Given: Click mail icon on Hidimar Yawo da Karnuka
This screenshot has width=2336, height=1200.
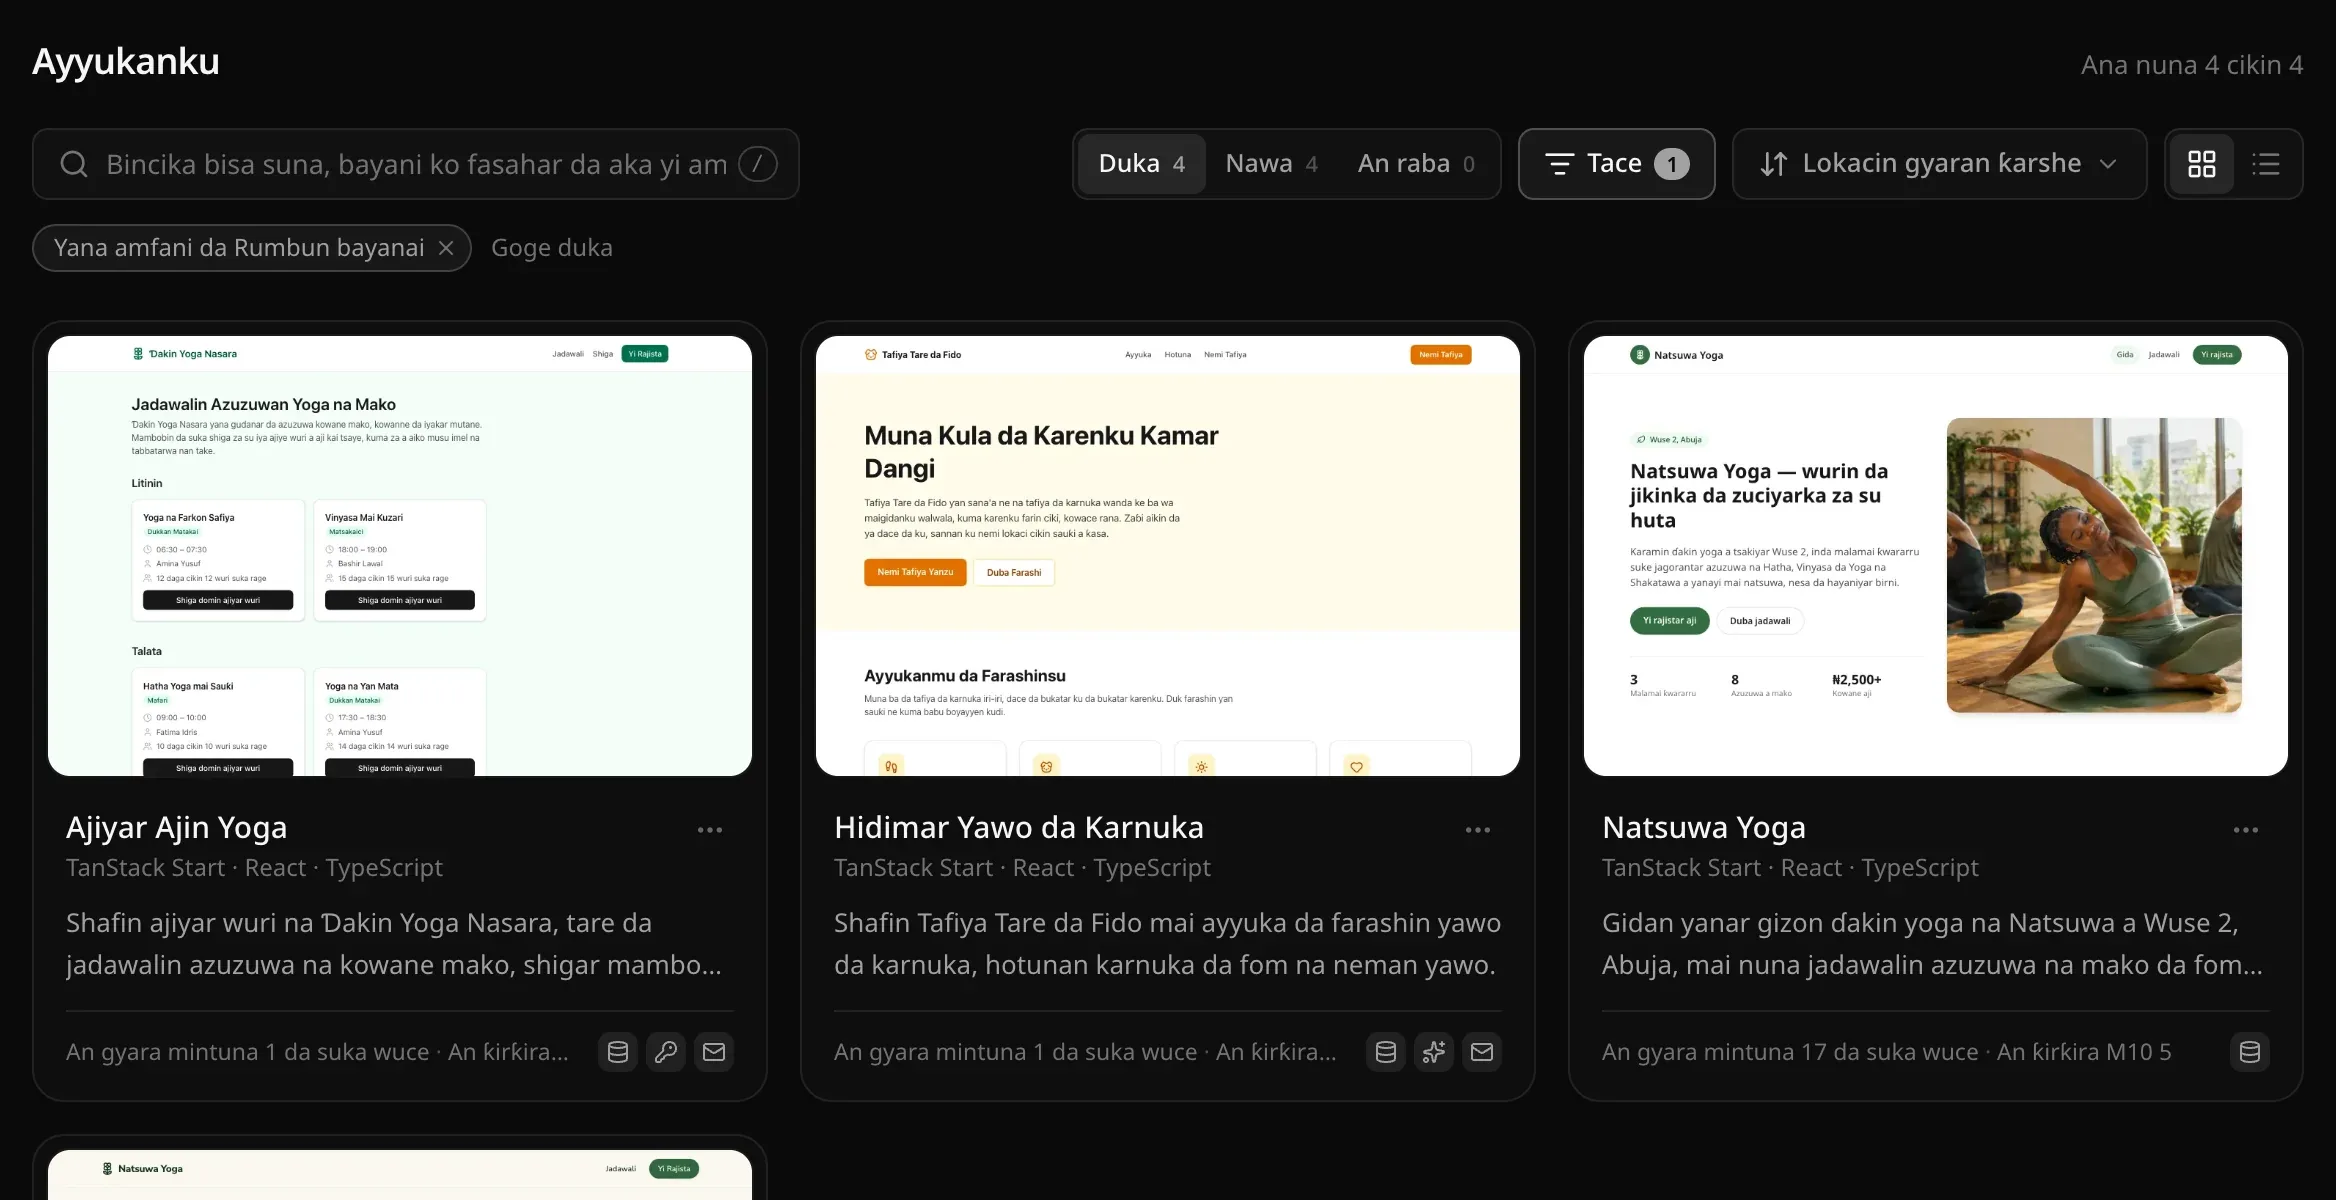Looking at the screenshot, I should click(x=1482, y=1052).
